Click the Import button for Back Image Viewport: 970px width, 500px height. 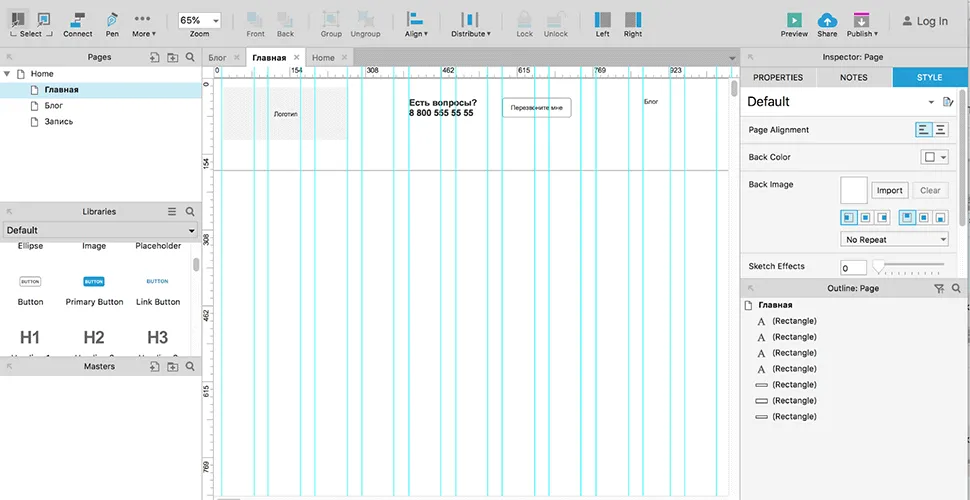coord(889,190)
